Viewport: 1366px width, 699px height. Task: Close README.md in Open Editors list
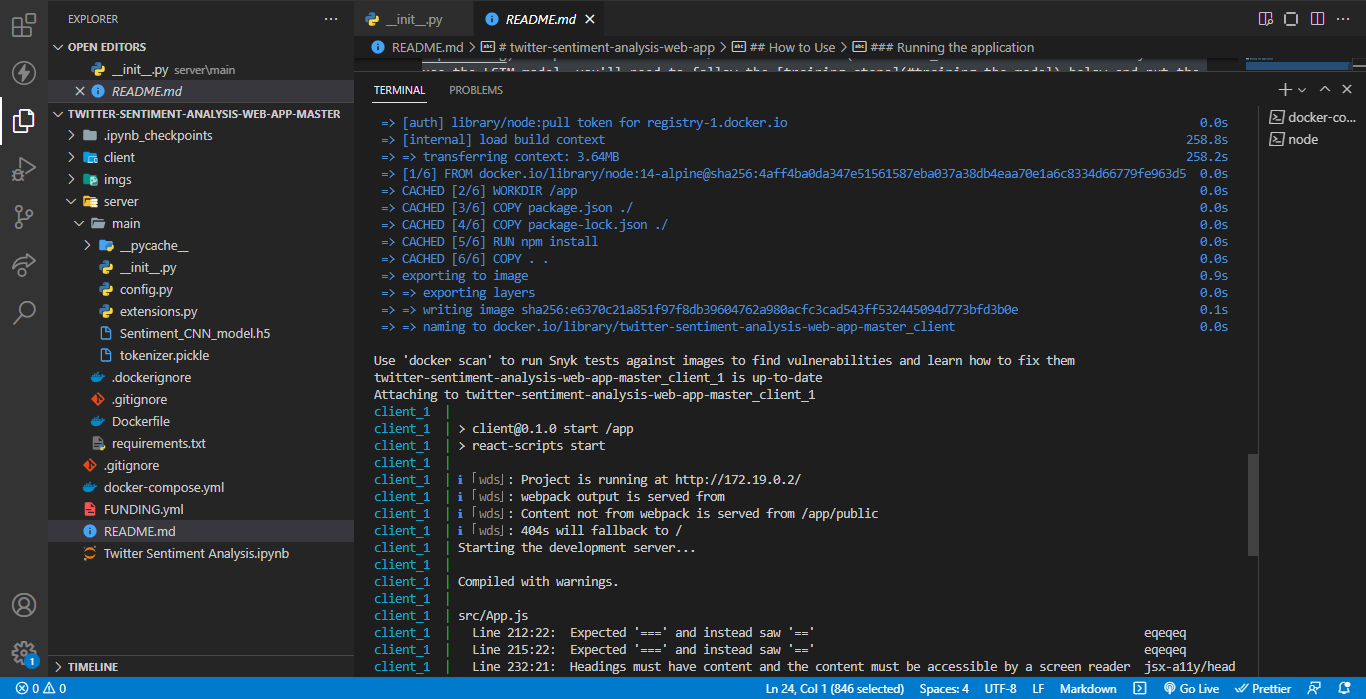point(80,91)
